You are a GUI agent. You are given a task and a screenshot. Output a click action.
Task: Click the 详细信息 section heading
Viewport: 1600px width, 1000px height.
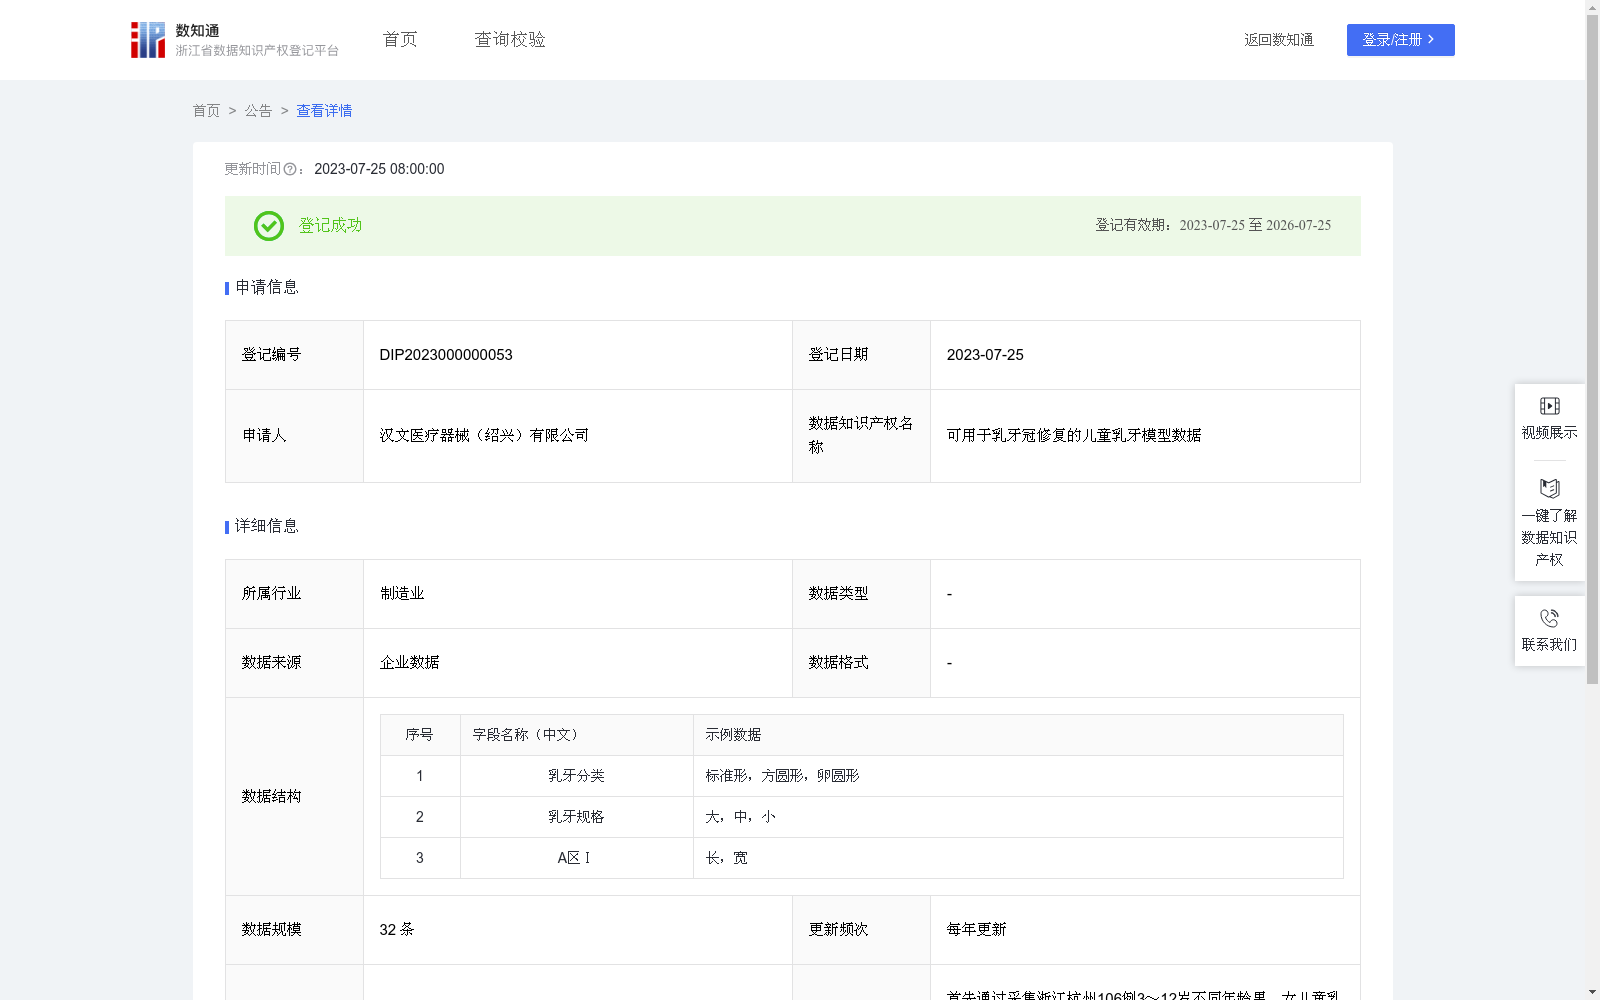click(266, 527)
